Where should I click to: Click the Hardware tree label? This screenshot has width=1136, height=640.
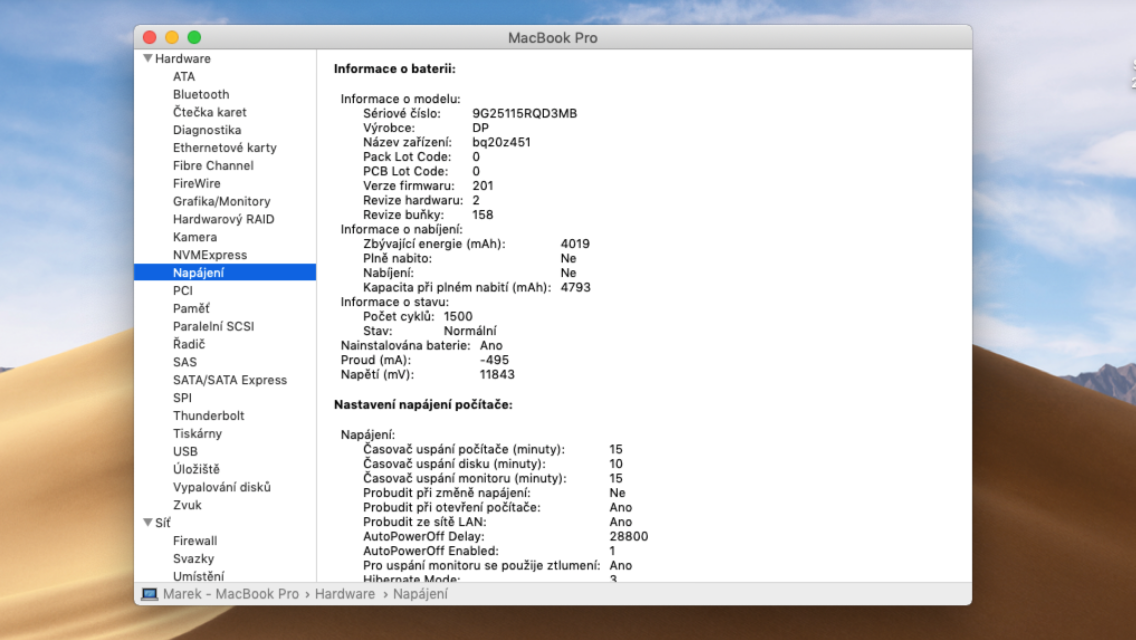point(183,59)
